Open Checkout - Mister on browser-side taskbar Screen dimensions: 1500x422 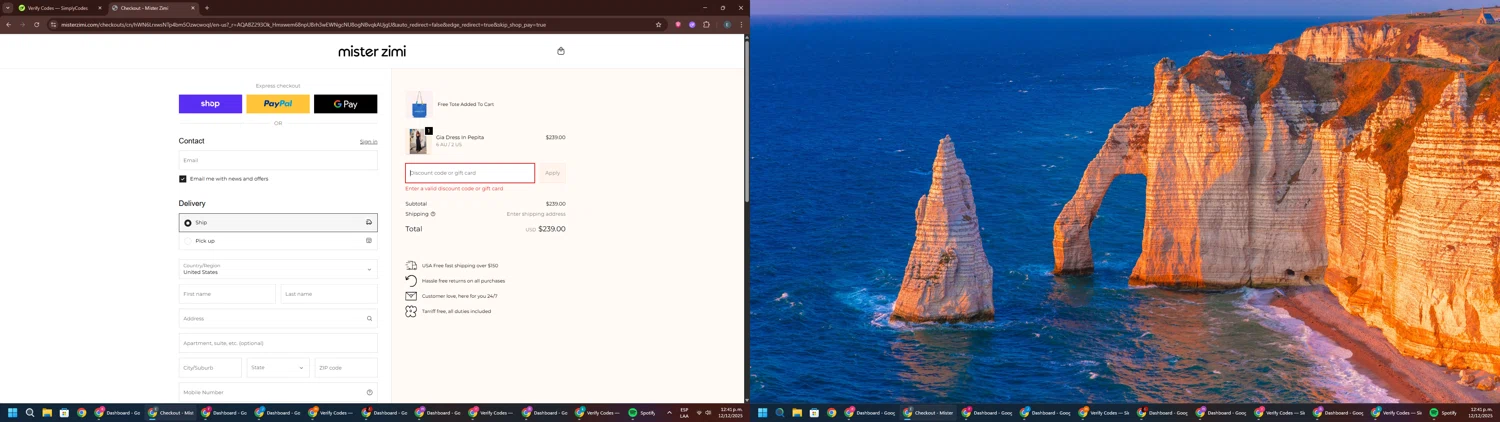pyautogui.click(x=172, y=413)
